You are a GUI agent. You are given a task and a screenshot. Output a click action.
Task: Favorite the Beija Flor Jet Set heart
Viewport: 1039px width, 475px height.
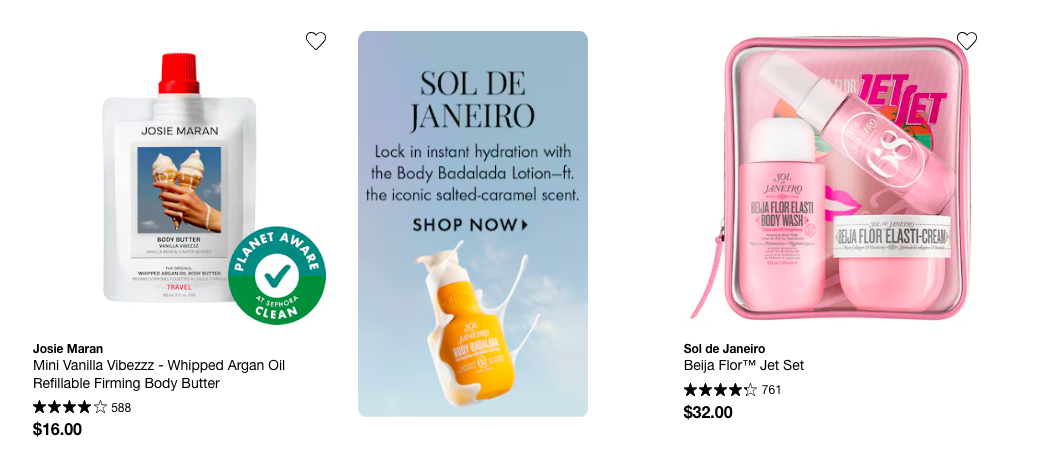(966, 41)
